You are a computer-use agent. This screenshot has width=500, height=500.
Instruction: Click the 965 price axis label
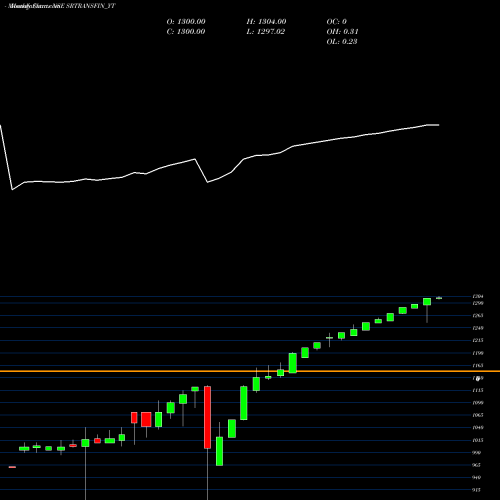tap(477, 465)
